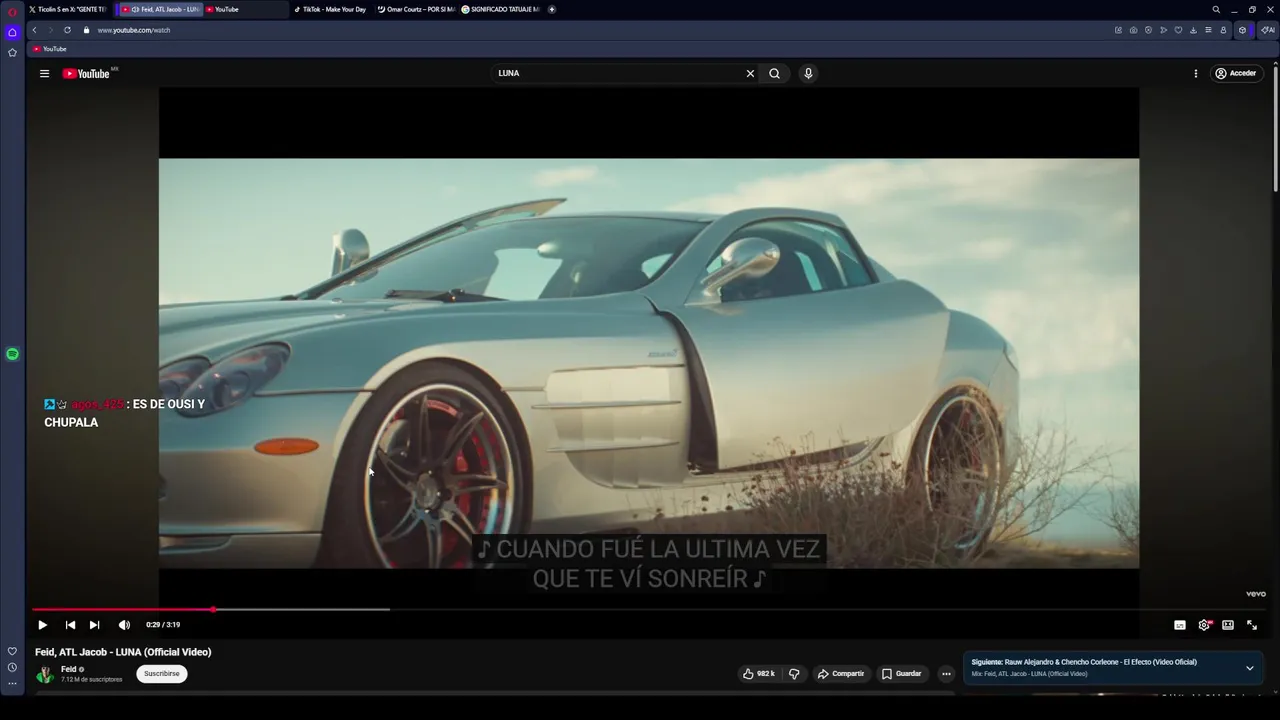1280x720 pixels.
Task: Click the Acceder sign-in button
Action: click(1235, 73)
